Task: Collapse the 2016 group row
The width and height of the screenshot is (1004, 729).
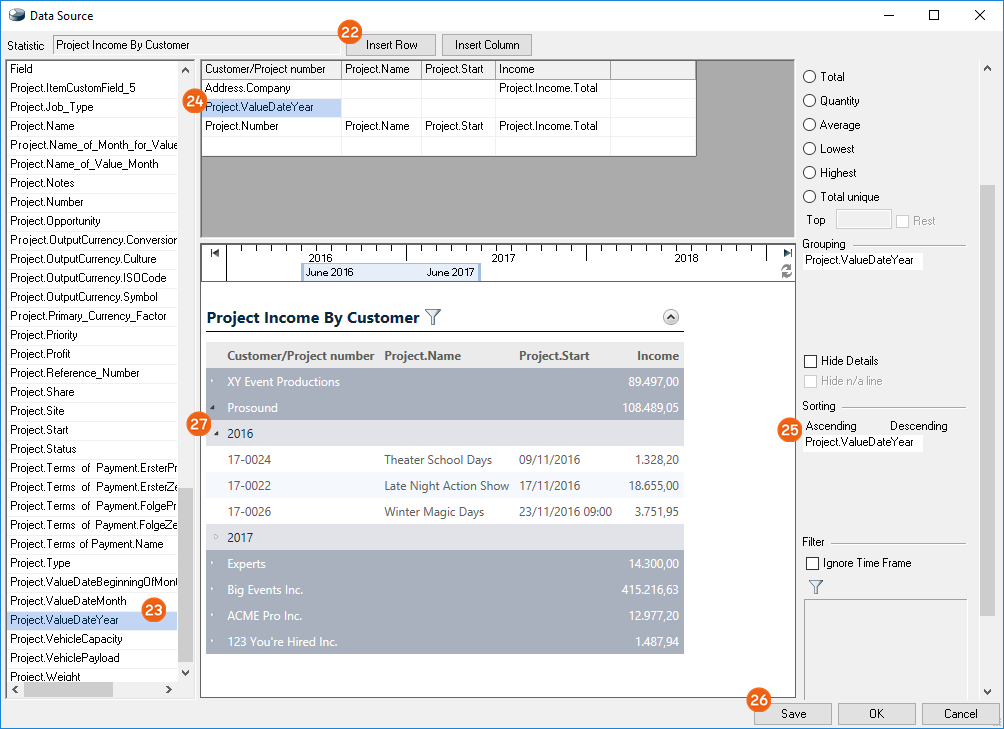Action: point(214,434)
